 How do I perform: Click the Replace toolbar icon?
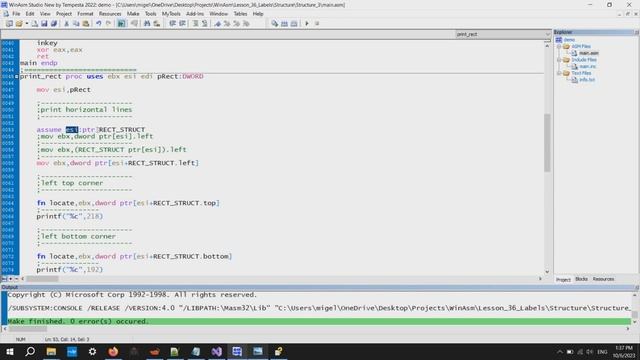(156, 24)
